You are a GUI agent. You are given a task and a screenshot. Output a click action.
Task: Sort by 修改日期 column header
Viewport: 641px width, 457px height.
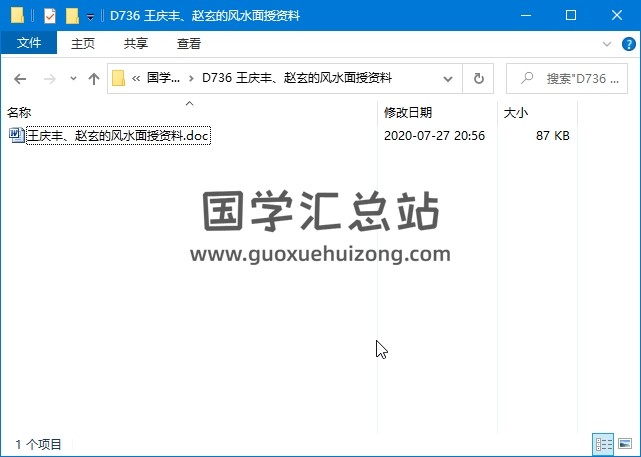pyautogui.click(x=408, y=112)
